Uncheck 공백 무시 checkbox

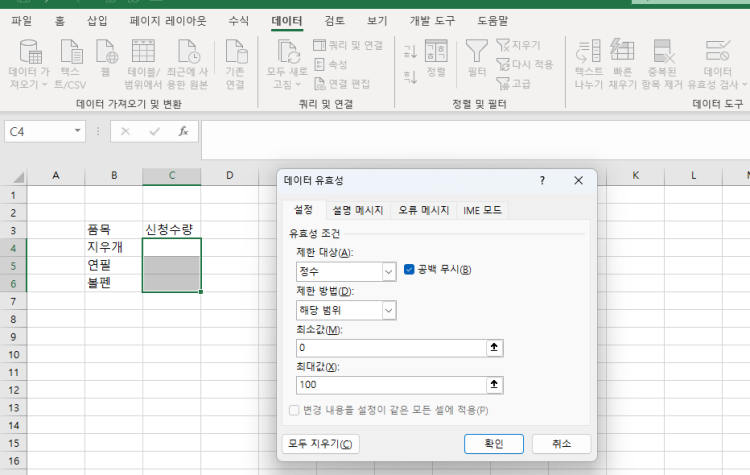pos(409,269)
